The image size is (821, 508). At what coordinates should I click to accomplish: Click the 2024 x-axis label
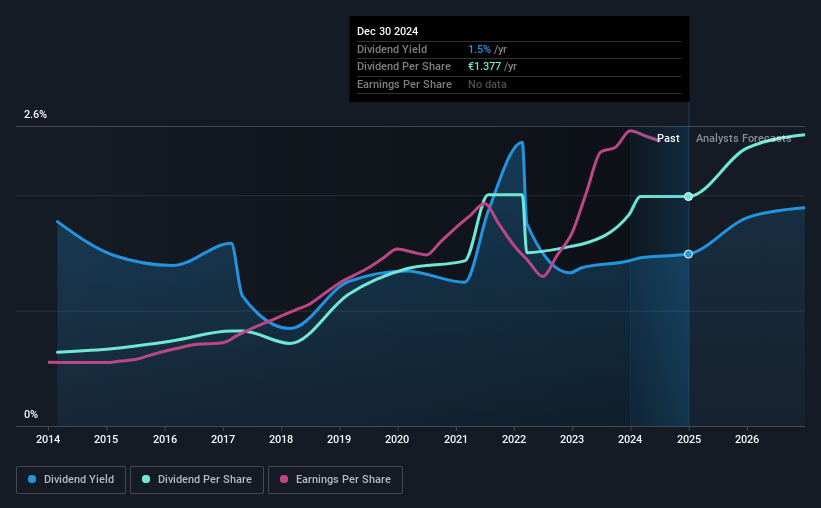click(630, 439)
